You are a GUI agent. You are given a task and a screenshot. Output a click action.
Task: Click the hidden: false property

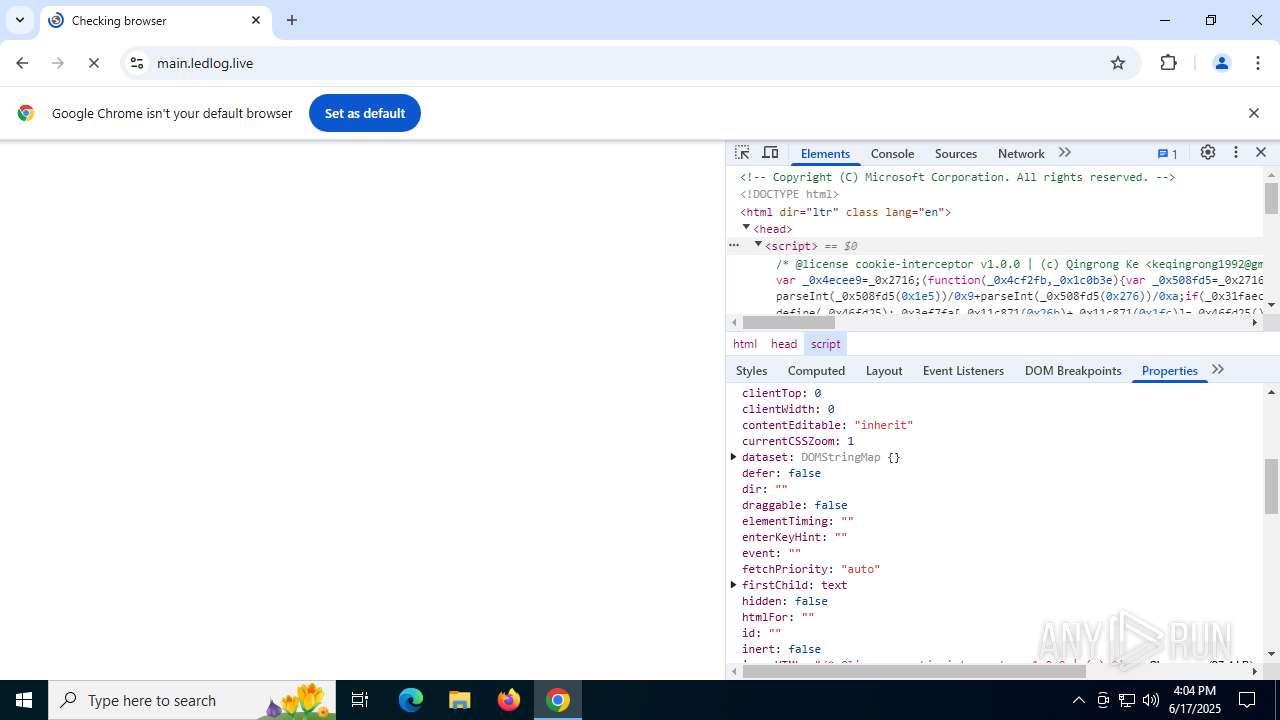point(784,601)
